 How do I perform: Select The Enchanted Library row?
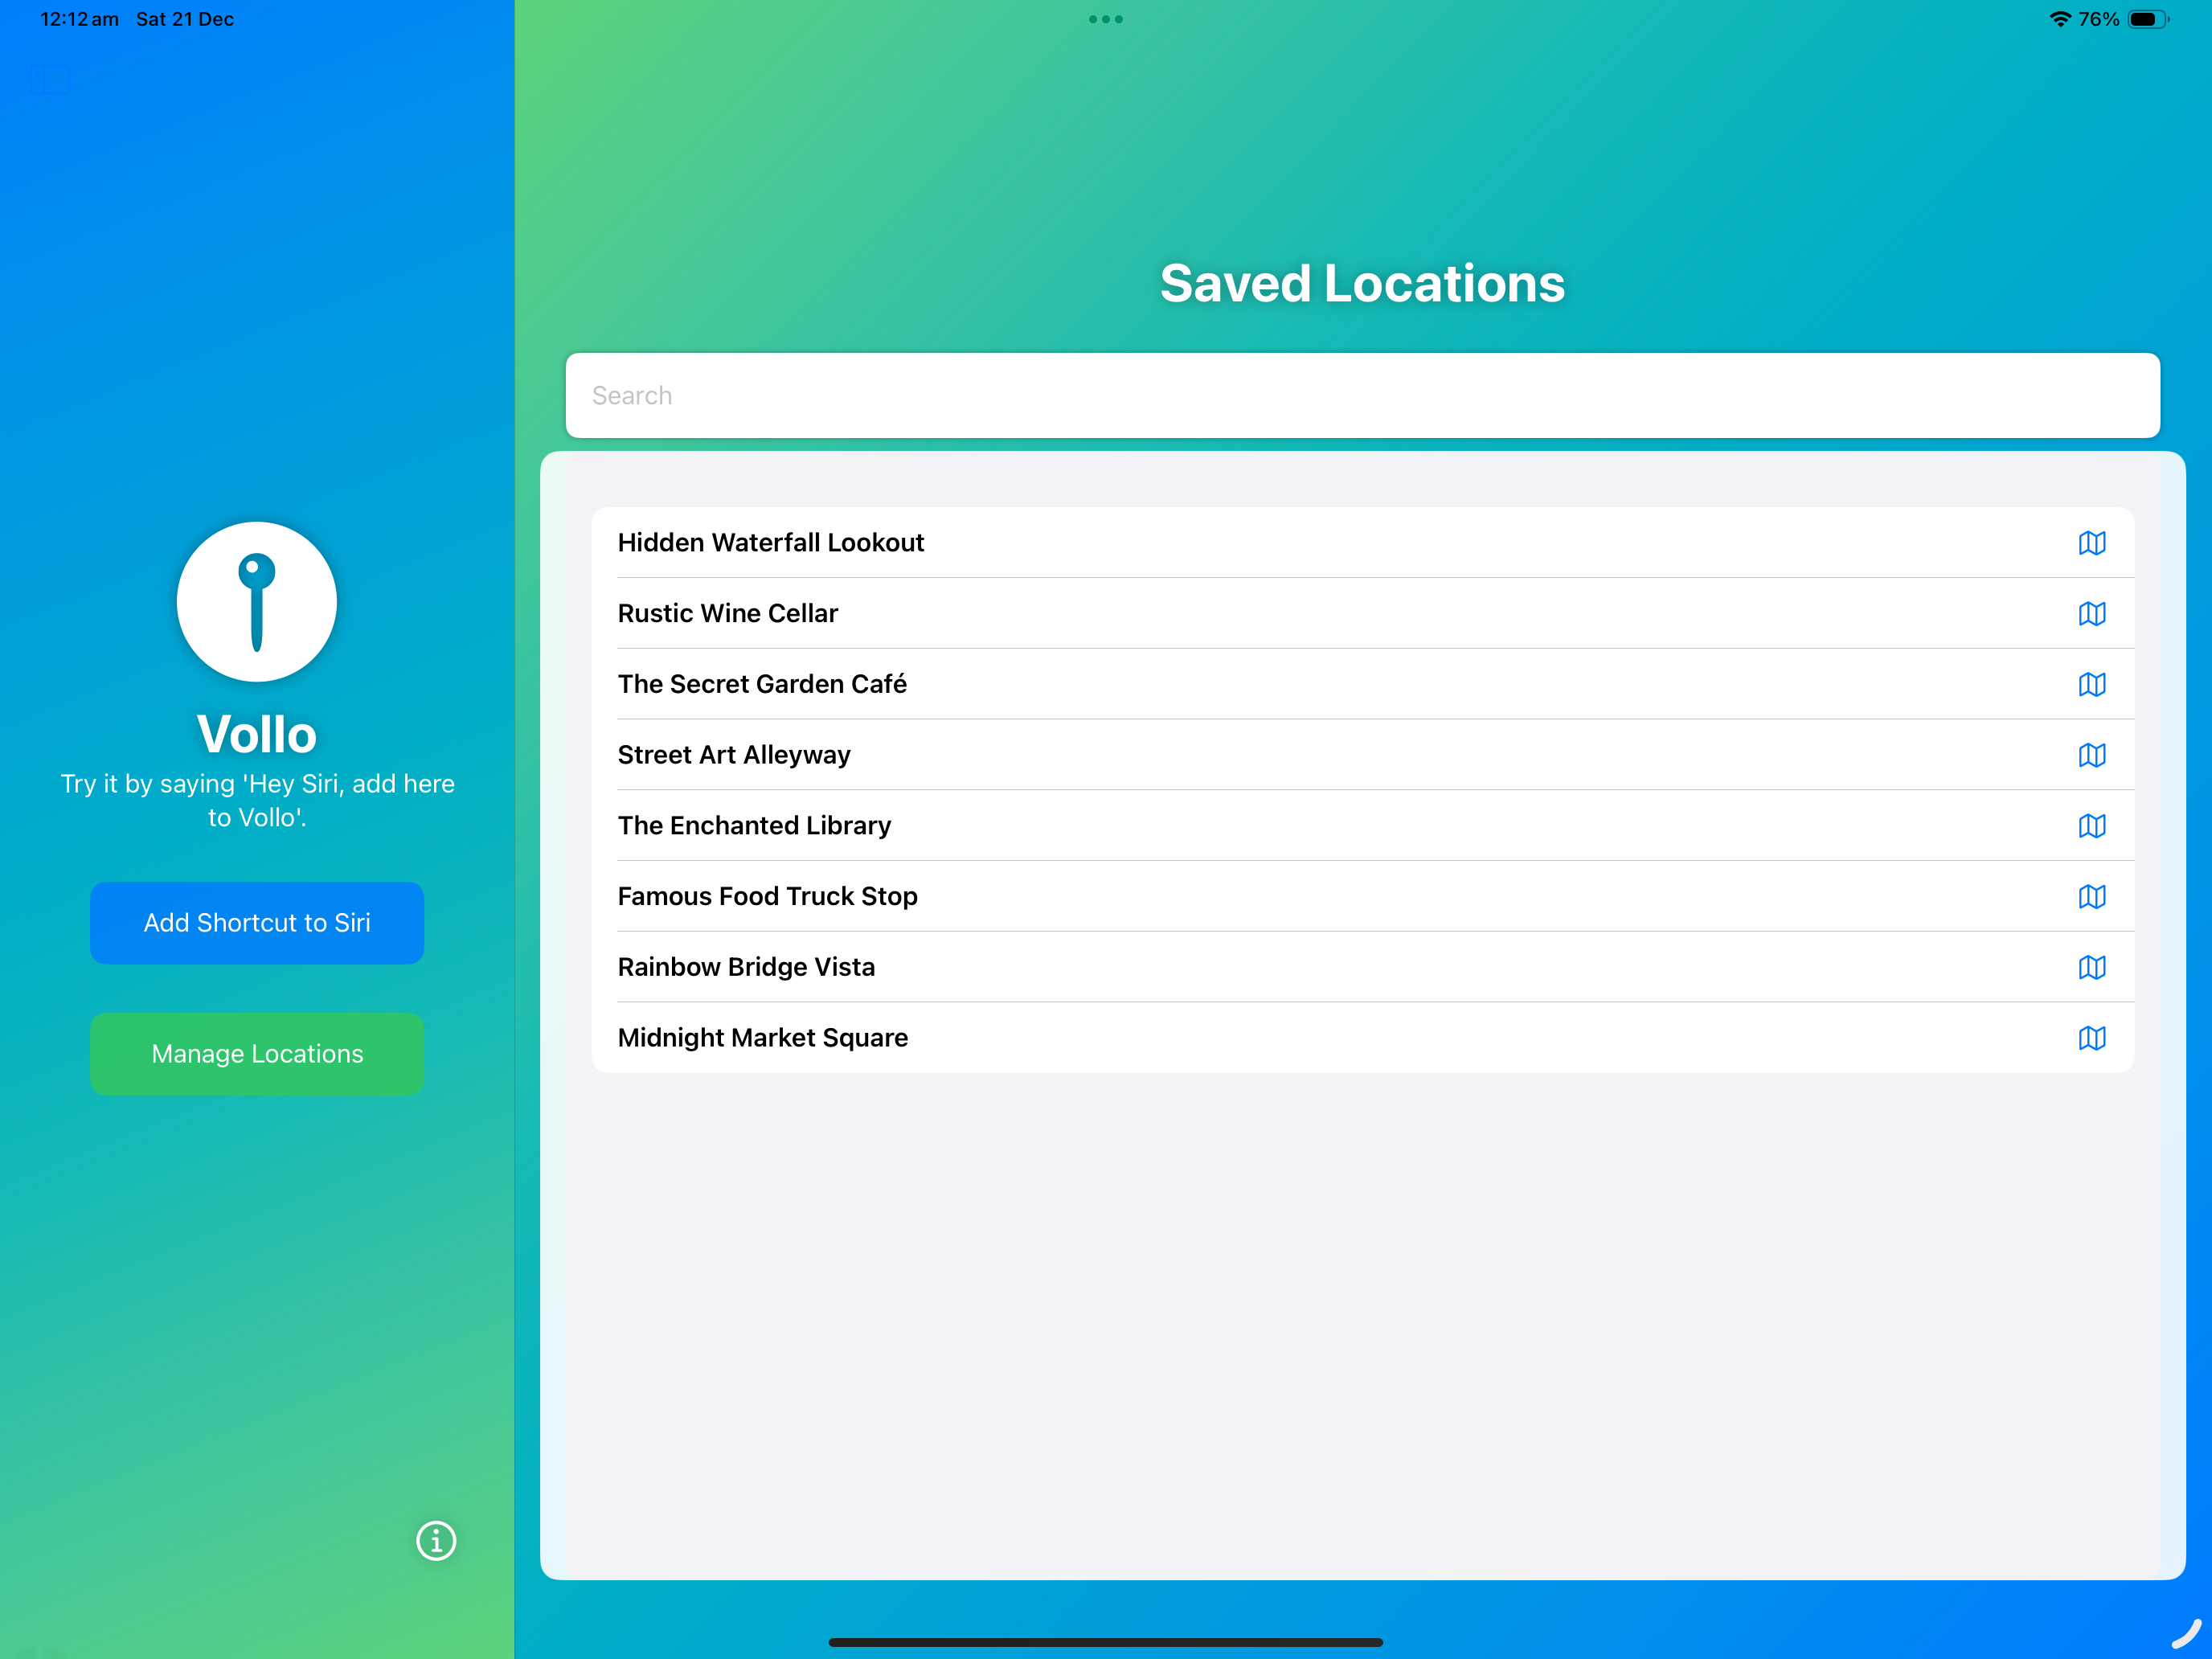click(x=1362, y=825)
